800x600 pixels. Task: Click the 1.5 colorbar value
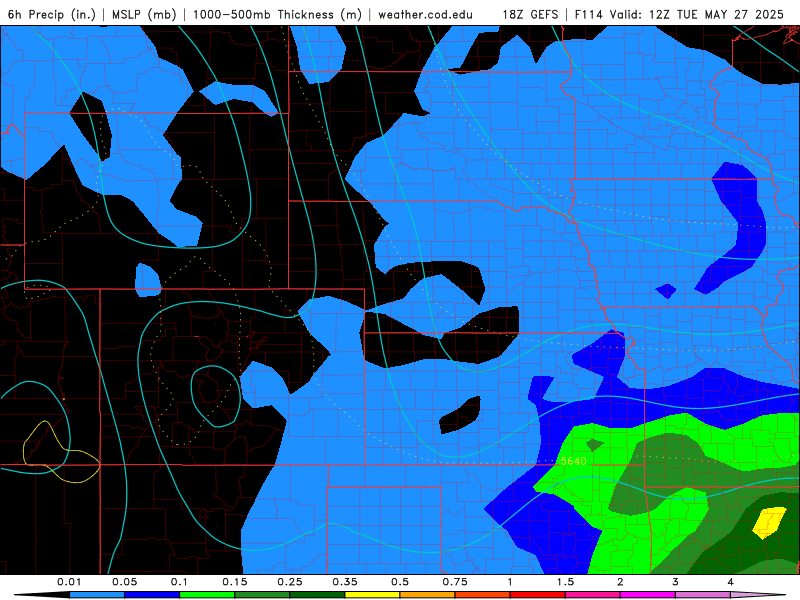point(565,582)
